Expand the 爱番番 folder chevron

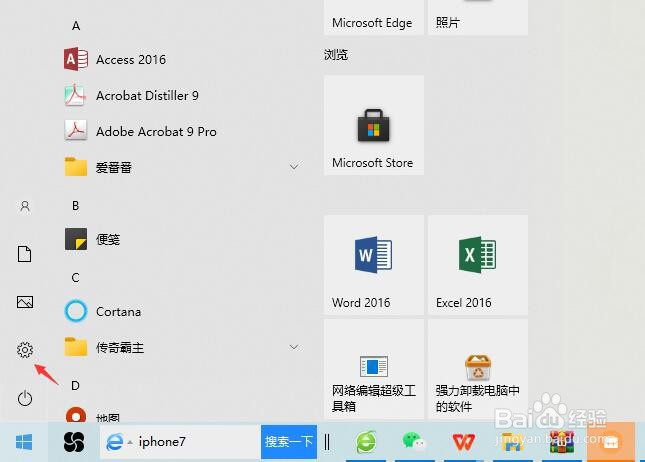coord(294,167)
